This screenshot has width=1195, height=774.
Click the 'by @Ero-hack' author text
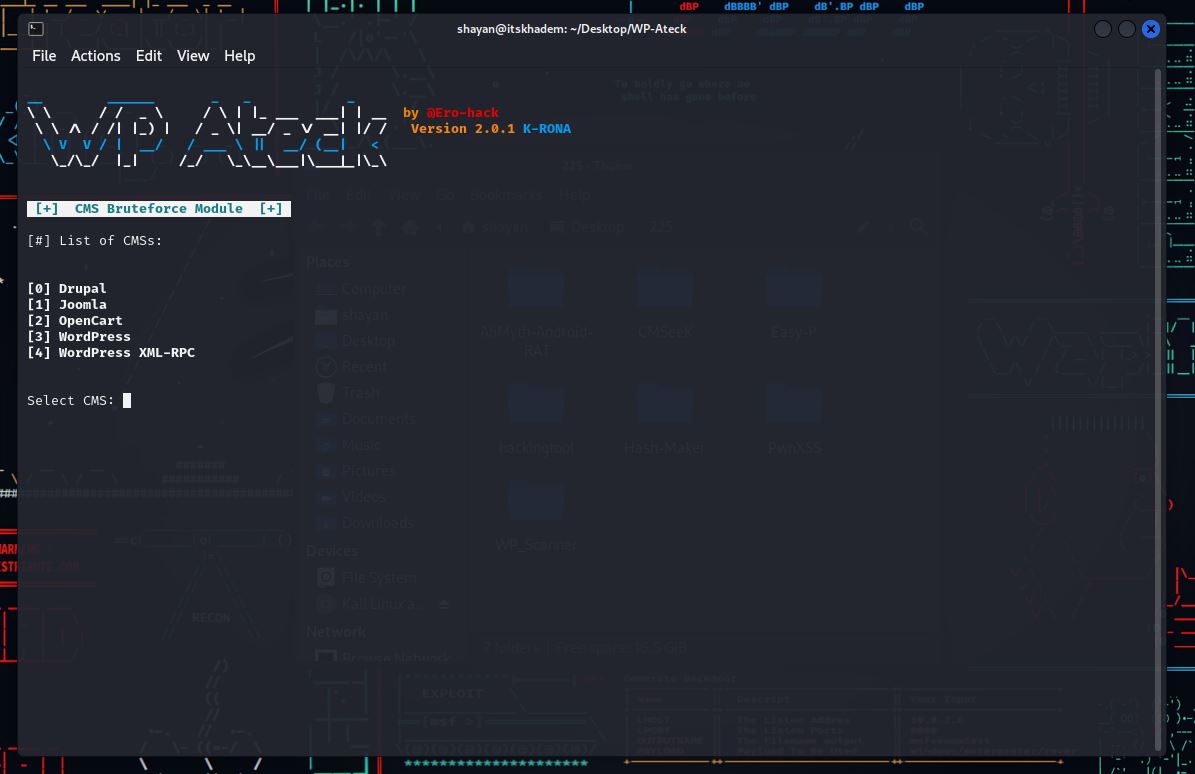tap(451, 113)
